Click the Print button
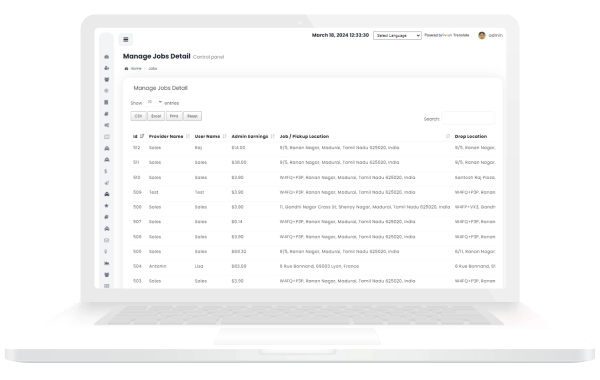 coord(174,116)
